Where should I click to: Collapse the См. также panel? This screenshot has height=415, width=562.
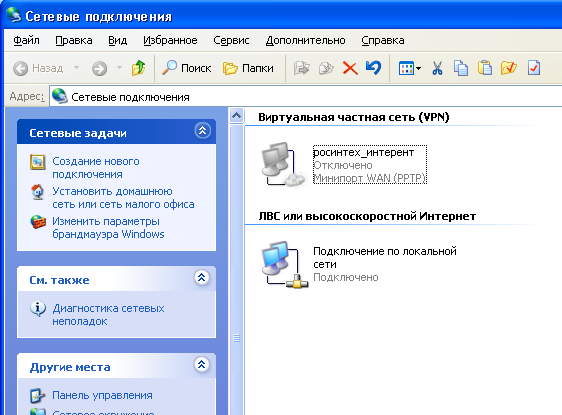click(202, 277)
